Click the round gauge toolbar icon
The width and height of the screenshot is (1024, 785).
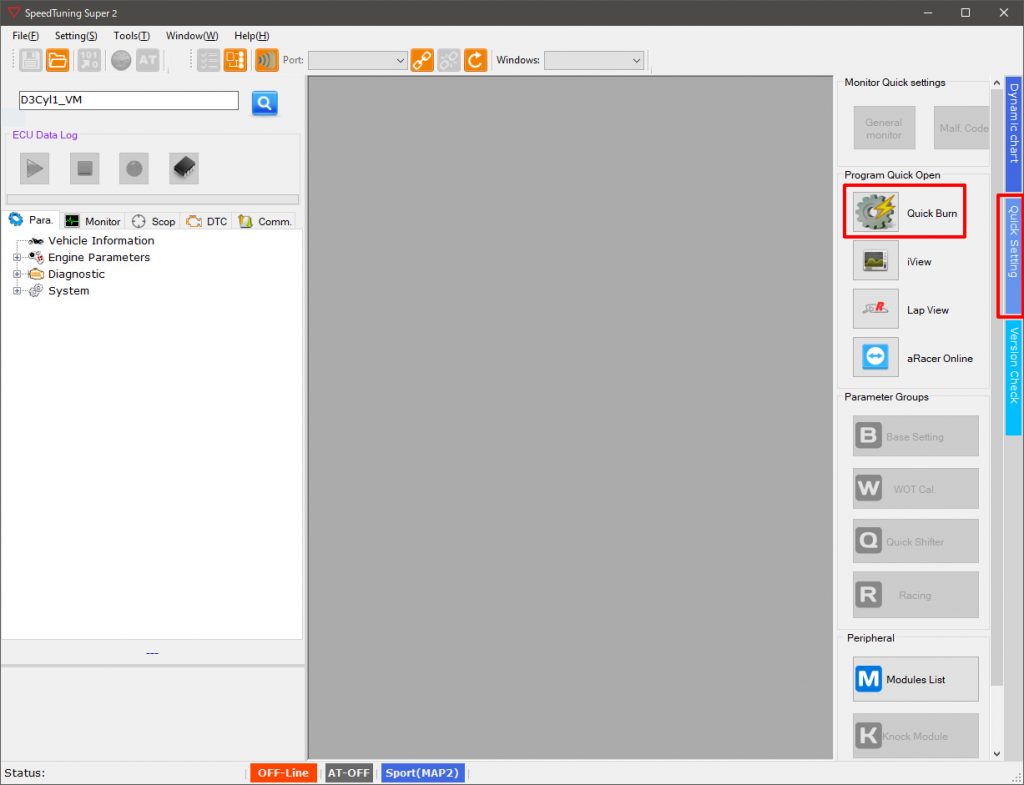121,60
